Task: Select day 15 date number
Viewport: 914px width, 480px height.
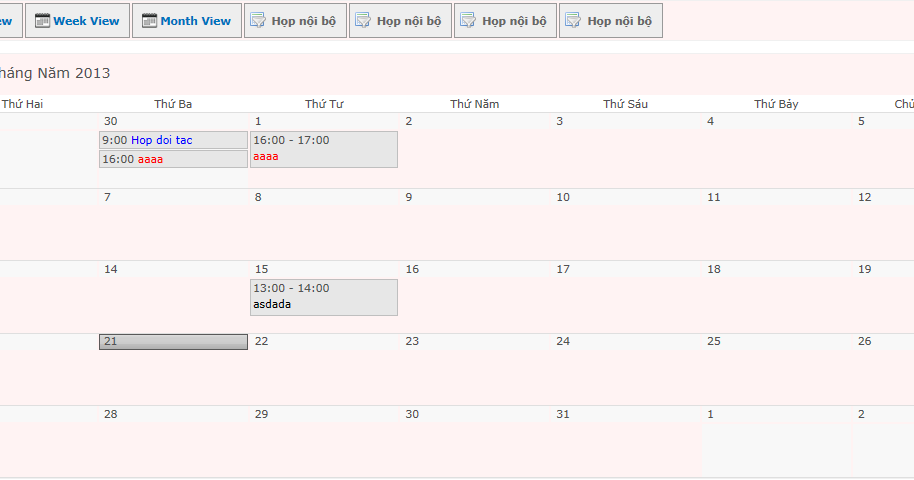Action: pyautogui.click(x=261, y=269)
